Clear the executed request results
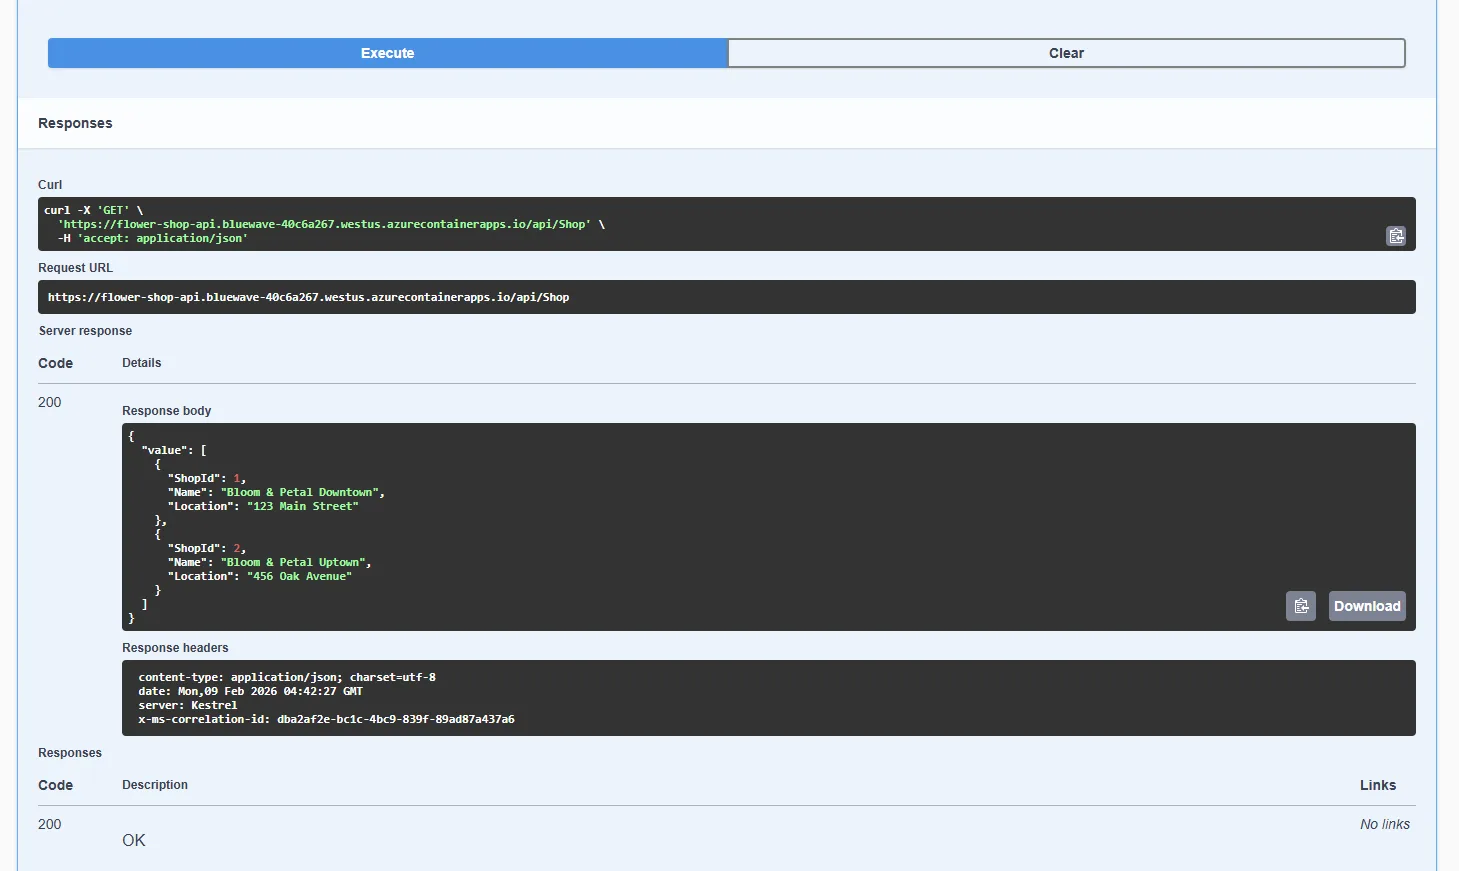The width and height of the screenshot is (1459, 871). pyautogui.click(x=1066, y=53)
